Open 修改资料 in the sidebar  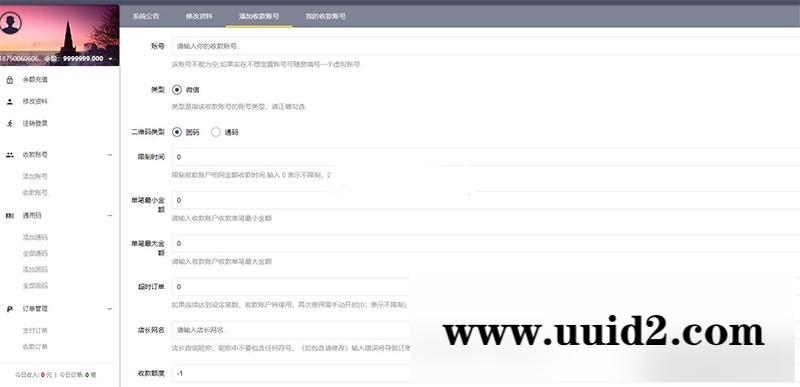tap(35, 101)
